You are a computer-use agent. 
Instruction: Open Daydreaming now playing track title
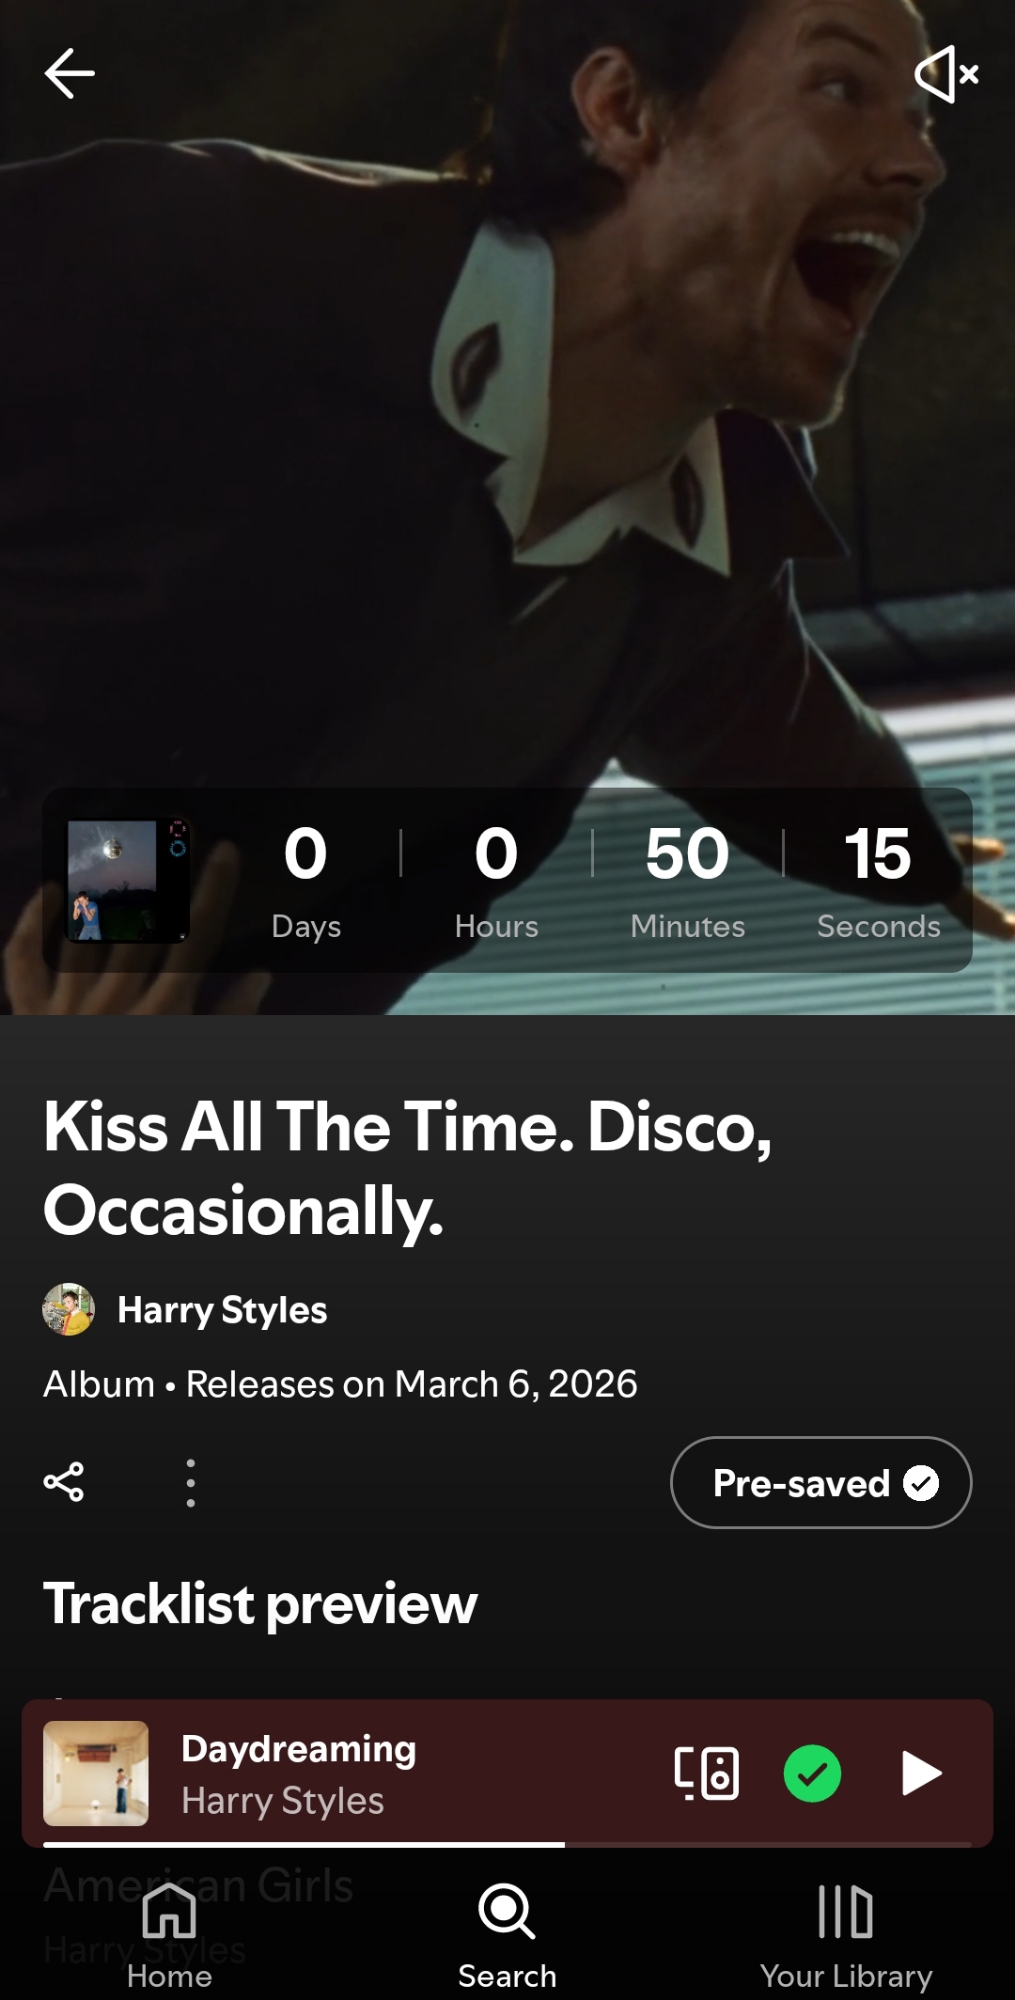point(298,1749)
